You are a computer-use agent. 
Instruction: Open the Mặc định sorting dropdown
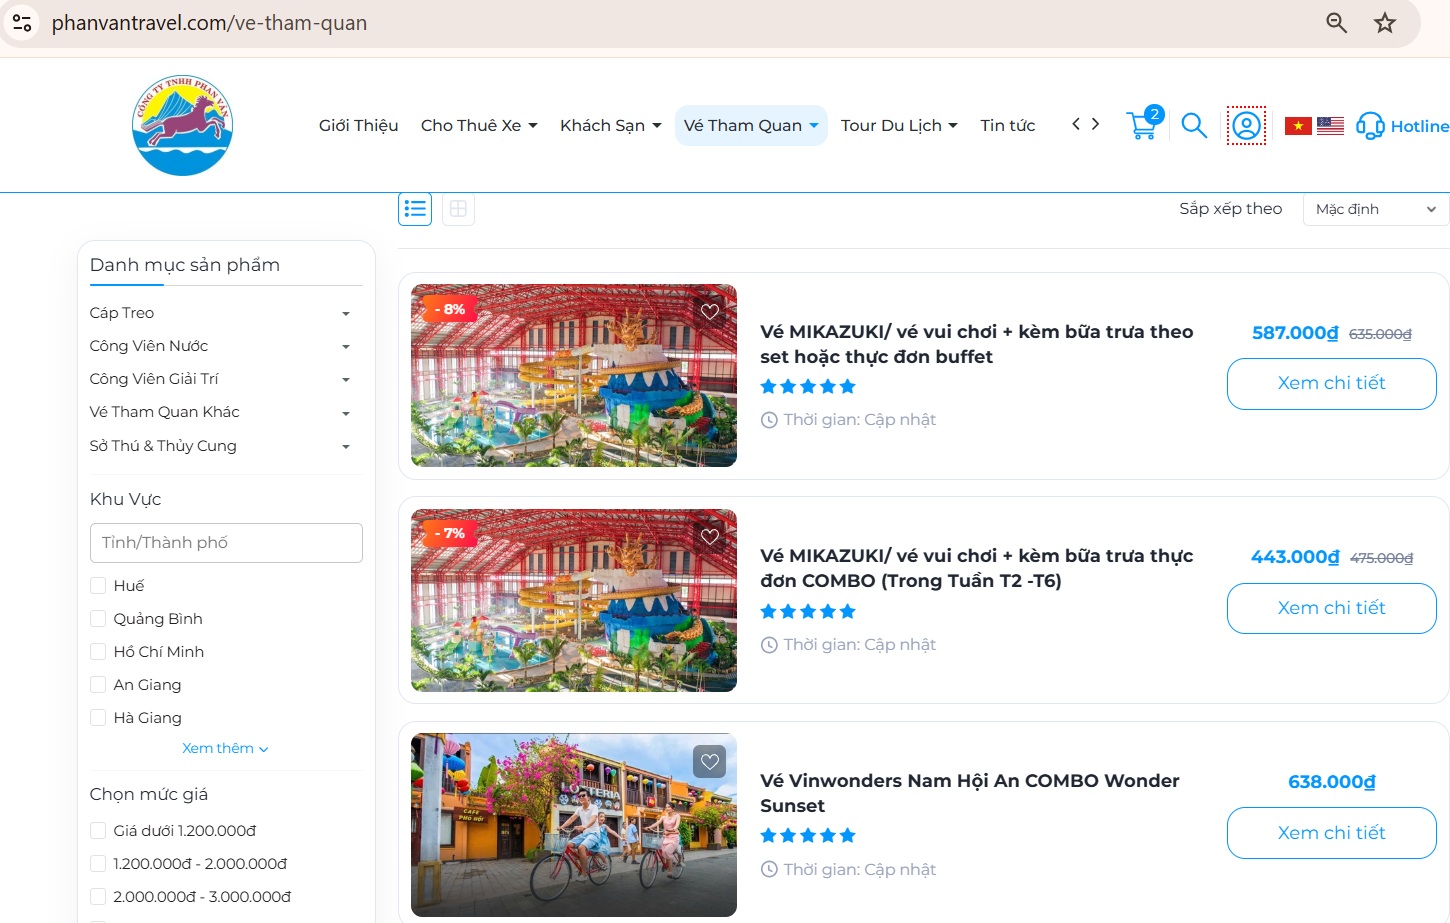point(1375,209)
